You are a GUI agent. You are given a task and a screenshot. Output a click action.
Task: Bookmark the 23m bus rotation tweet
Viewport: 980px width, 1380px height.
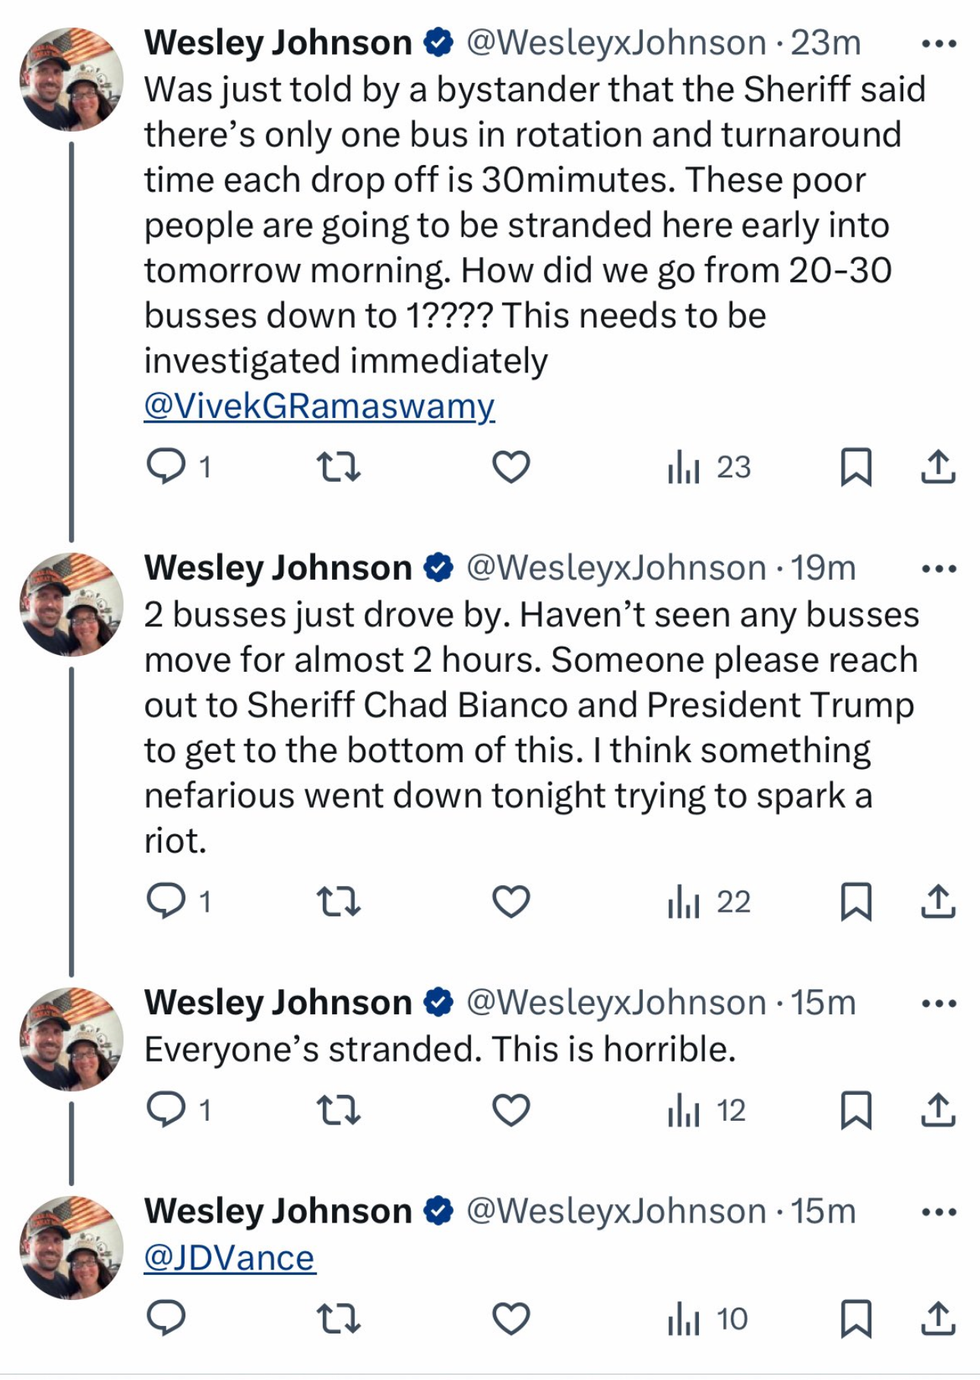point(856,467)
